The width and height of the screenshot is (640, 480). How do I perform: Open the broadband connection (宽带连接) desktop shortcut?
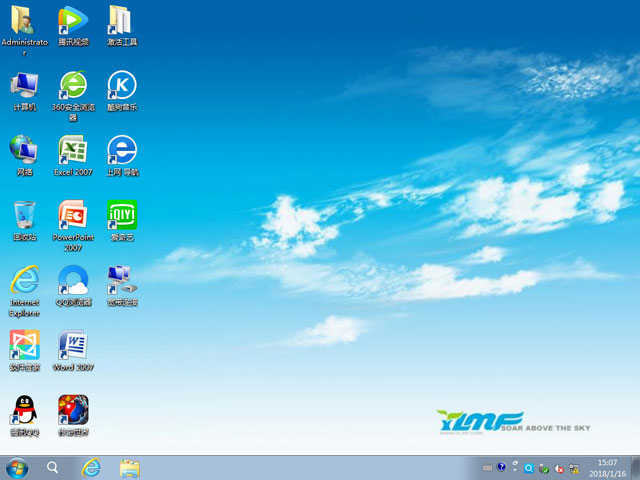point(121,281)
